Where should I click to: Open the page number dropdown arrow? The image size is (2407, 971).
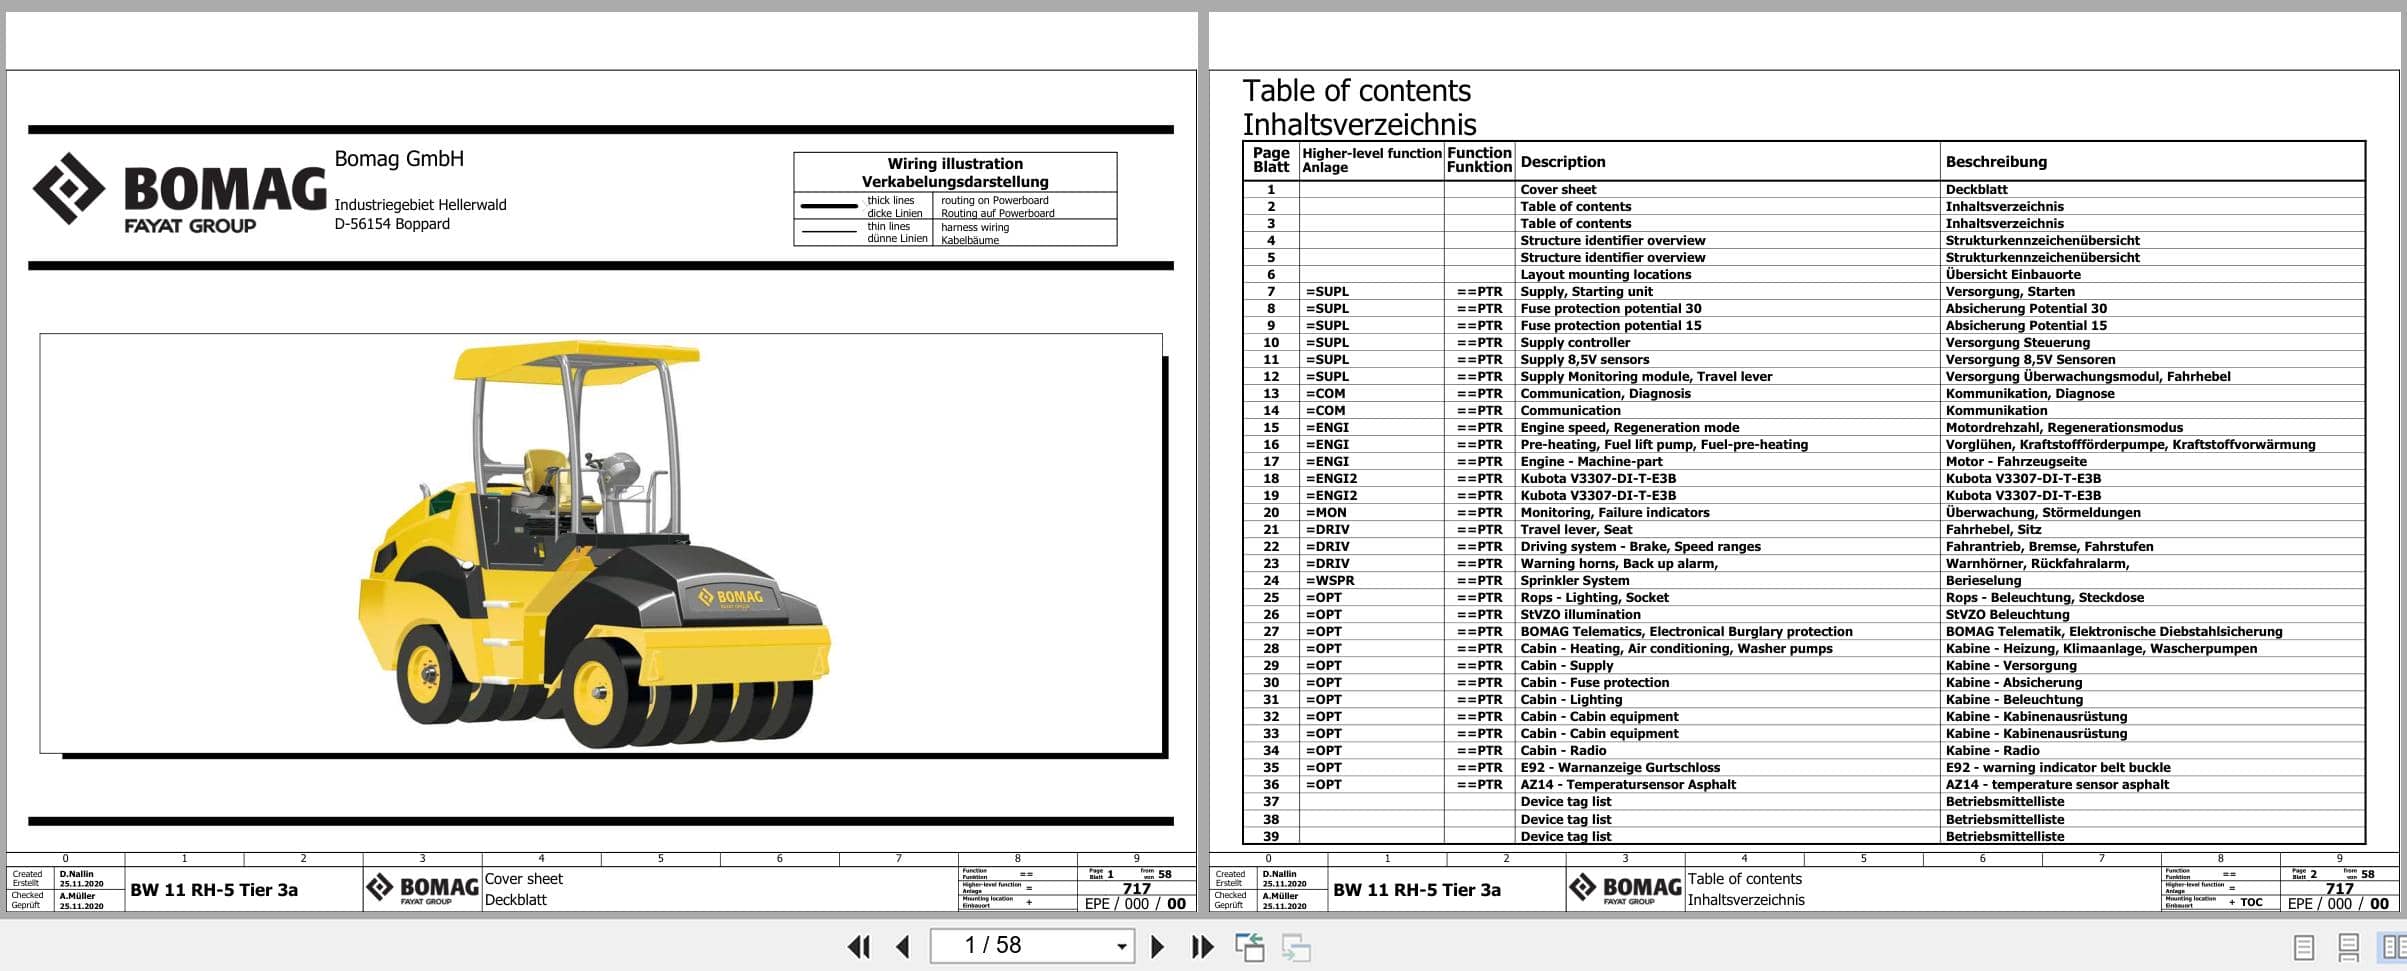pyautogui.click(x=1121, y=946)
